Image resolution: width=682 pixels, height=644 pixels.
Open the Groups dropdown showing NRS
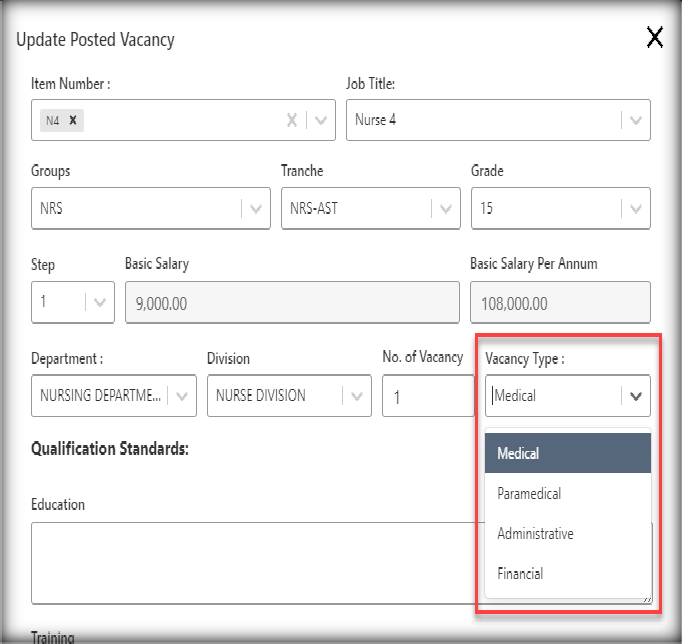[255, 209]
